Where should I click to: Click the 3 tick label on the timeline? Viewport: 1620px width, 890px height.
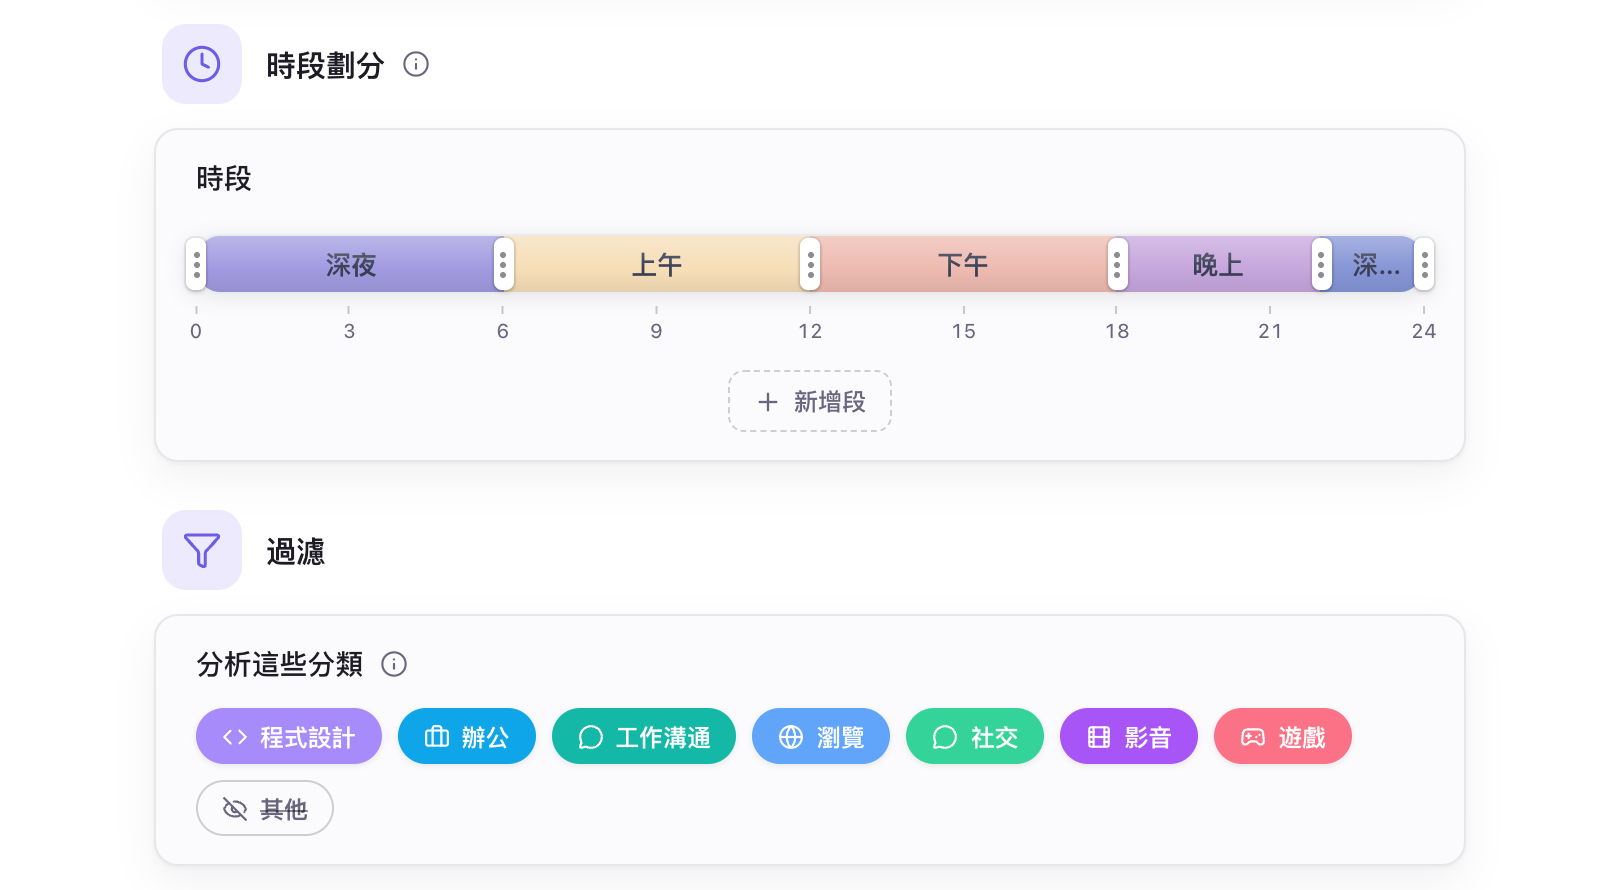[x=349, y=331]
